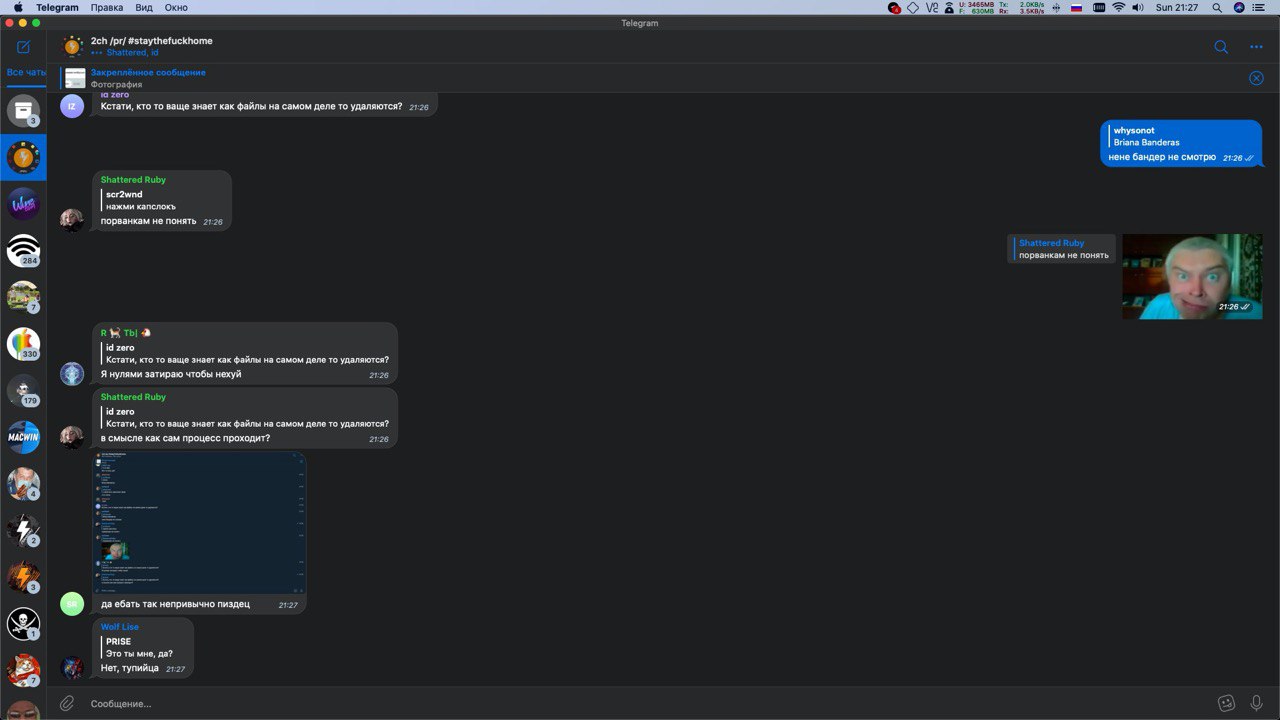
Task: Select the active 2ch /pr/ chat avatar
Action: click(x=23, y=157)
